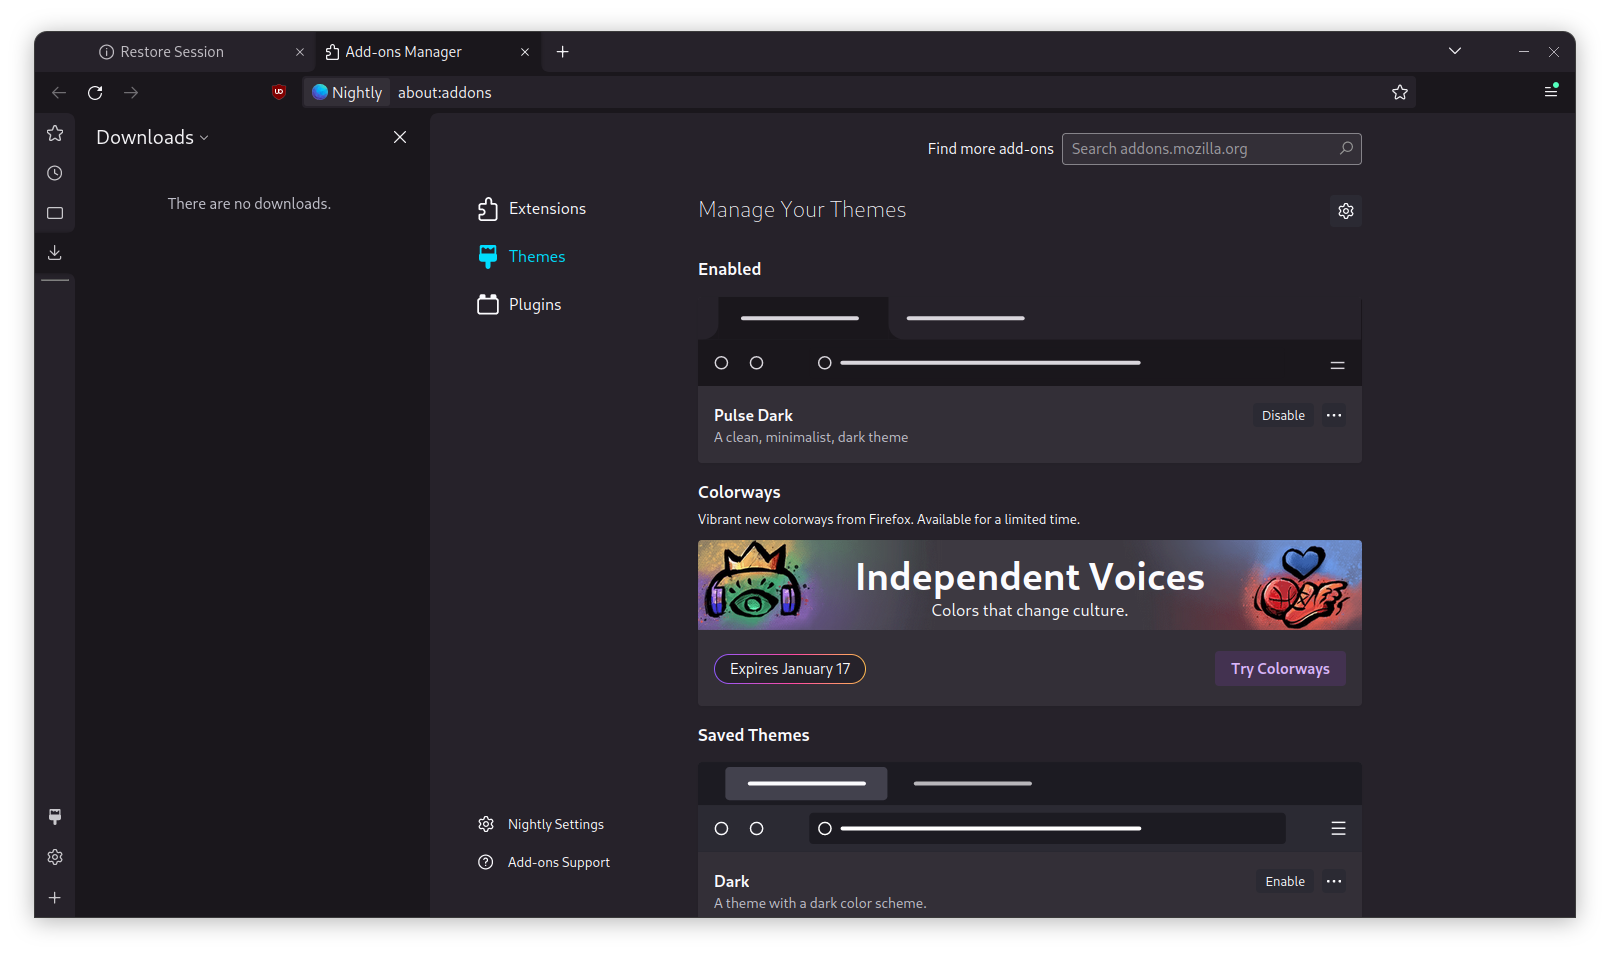Reload the current page

[95, 93]
